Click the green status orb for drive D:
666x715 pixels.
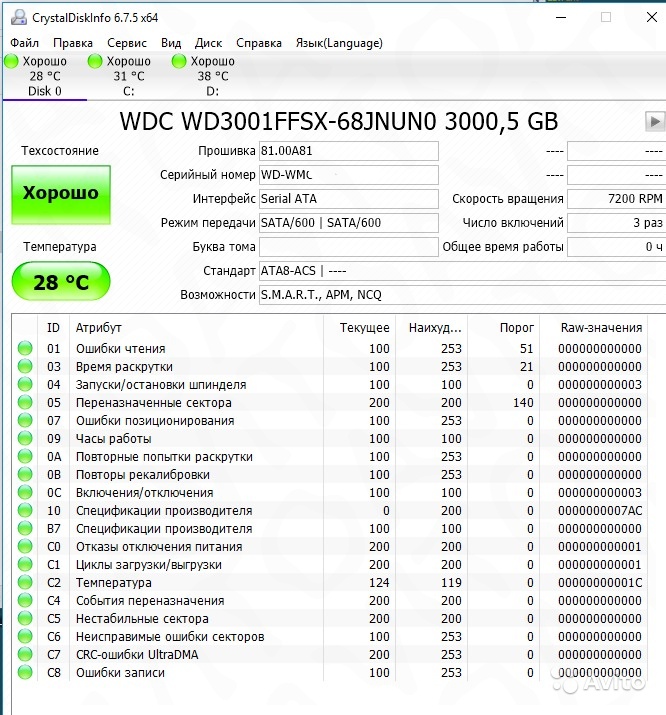tap(179, 61)
